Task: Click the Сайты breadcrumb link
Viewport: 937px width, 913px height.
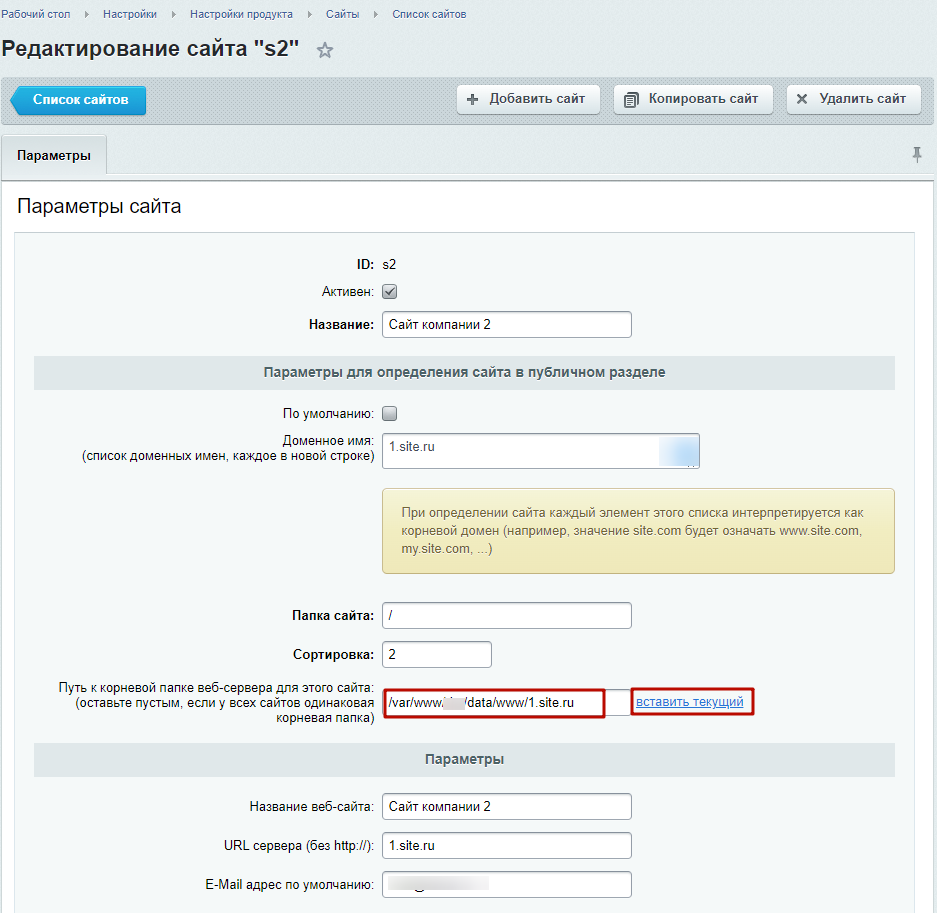Action: click(x=342, y=15)
